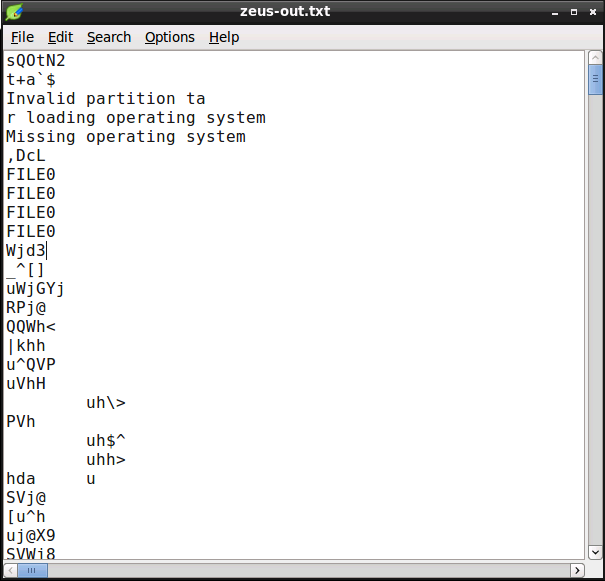Open the Edit menu
Viewport: 605px width, 581px height.
point(60,37)
